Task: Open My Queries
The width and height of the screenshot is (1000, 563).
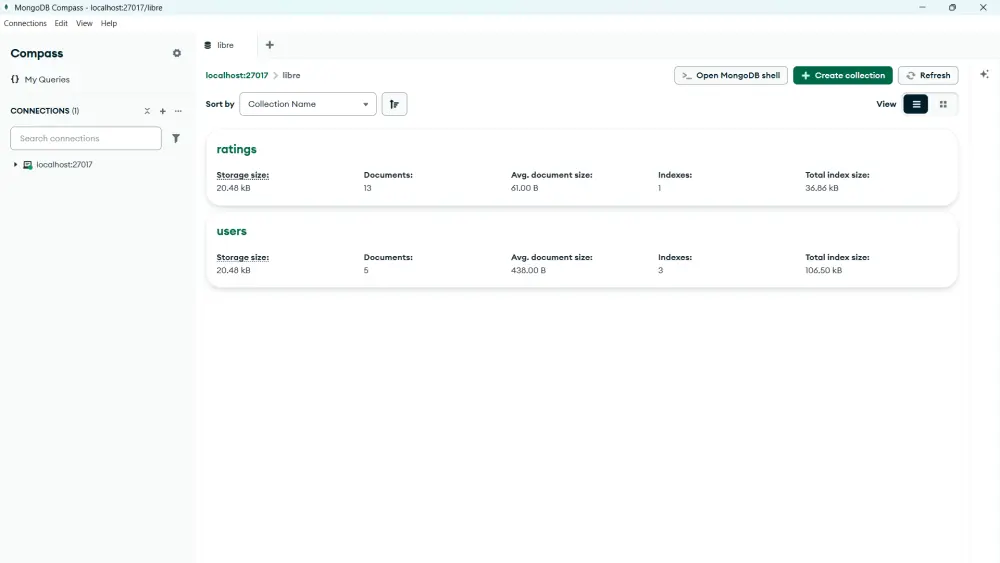Action: point(47,80)
